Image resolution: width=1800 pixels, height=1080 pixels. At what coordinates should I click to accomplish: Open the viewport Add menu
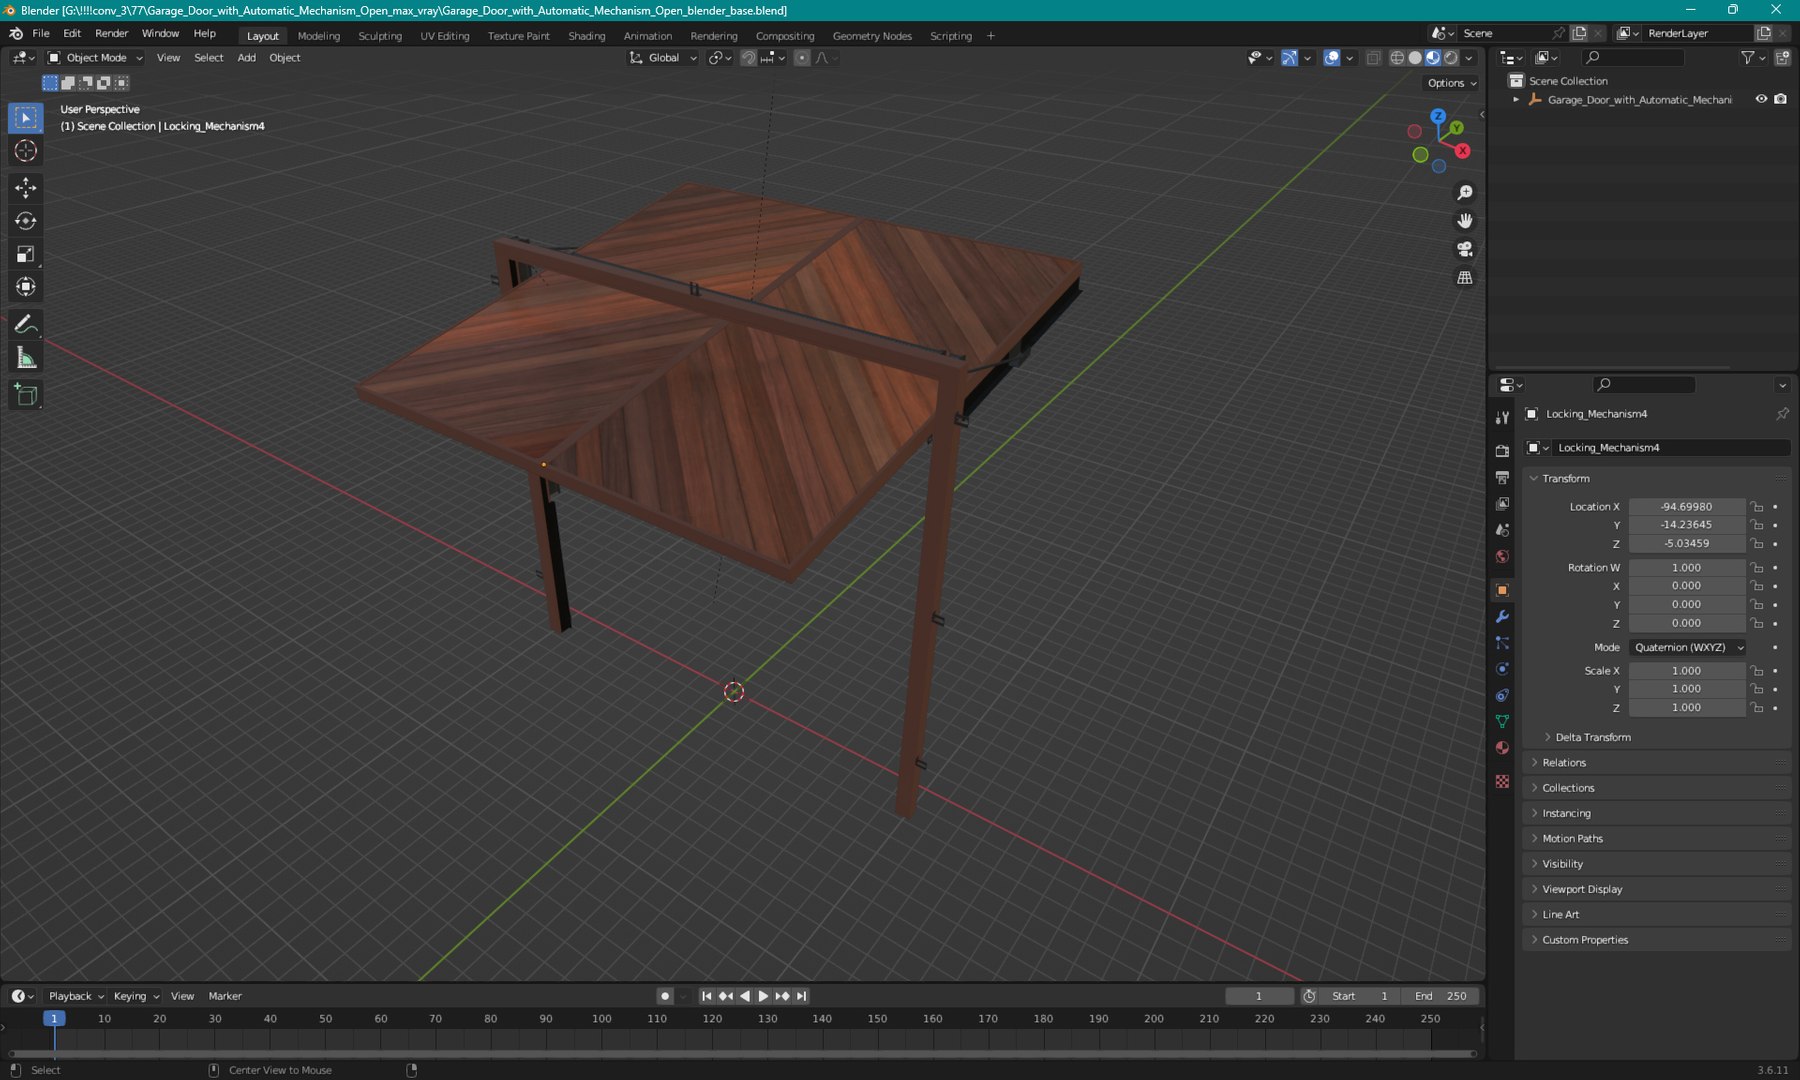click(246, 58)
